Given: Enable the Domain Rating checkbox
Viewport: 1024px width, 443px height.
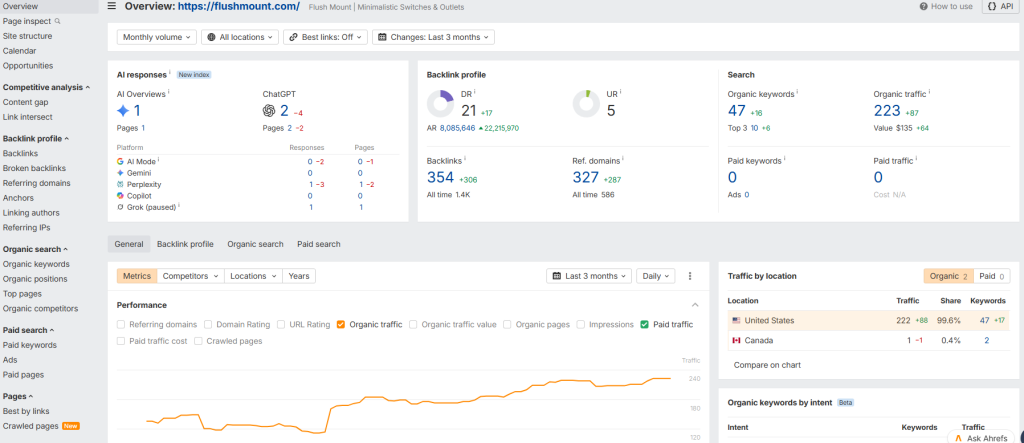Looking at the screenshot, I should coord(208,324).
